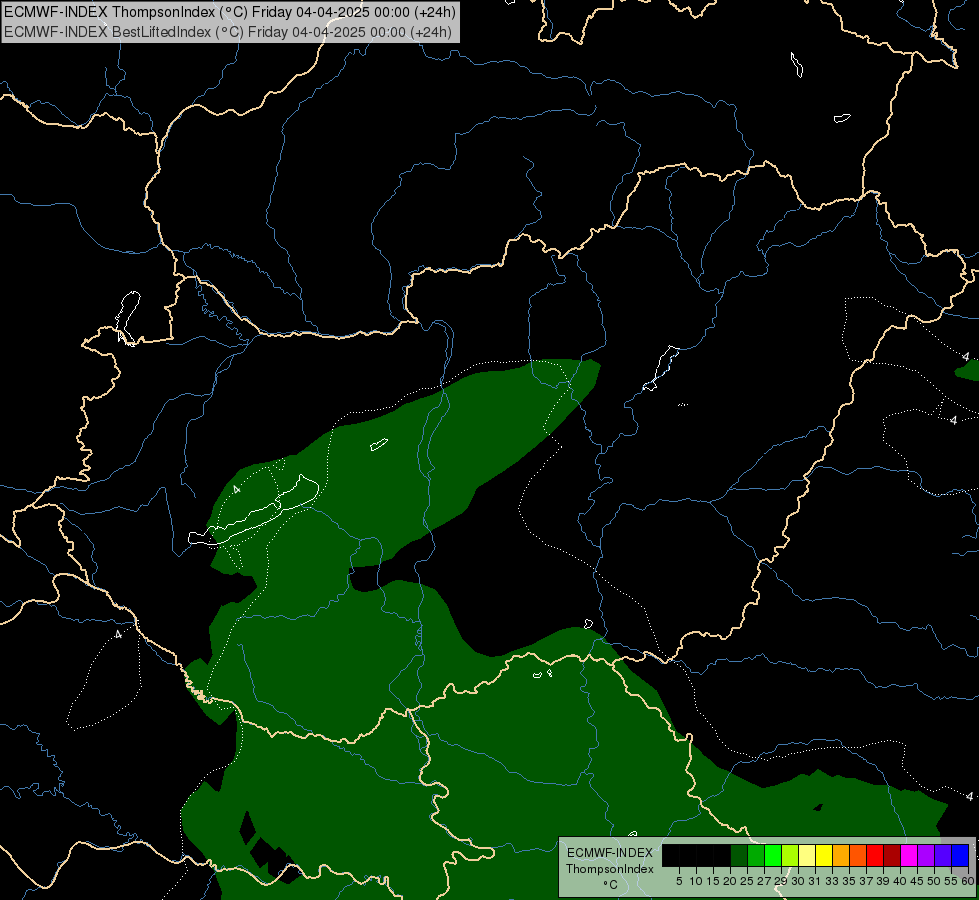This screenshot has width=979, height=900.
Task: Click legend tick value 40
Action: tap(900, 881)
